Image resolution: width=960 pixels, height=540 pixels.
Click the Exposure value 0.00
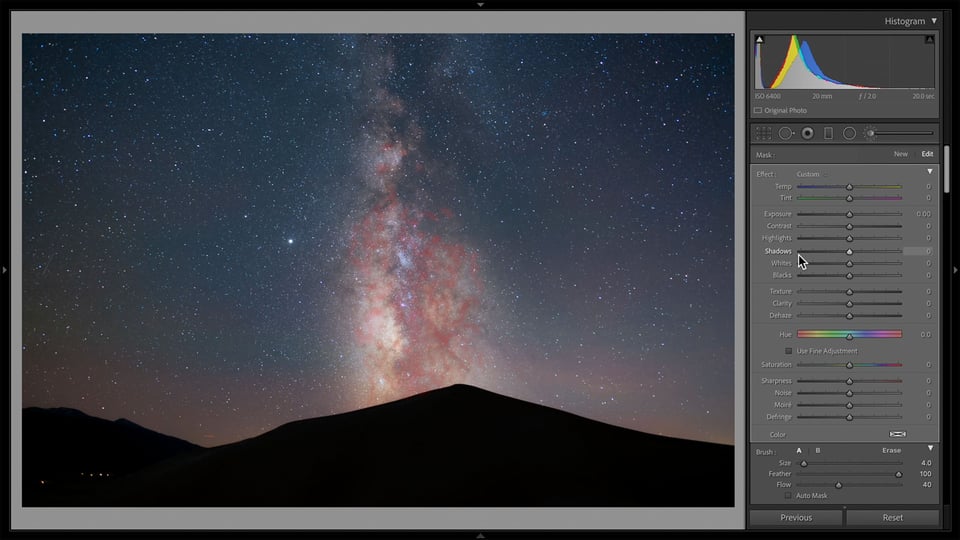[923, 214]
